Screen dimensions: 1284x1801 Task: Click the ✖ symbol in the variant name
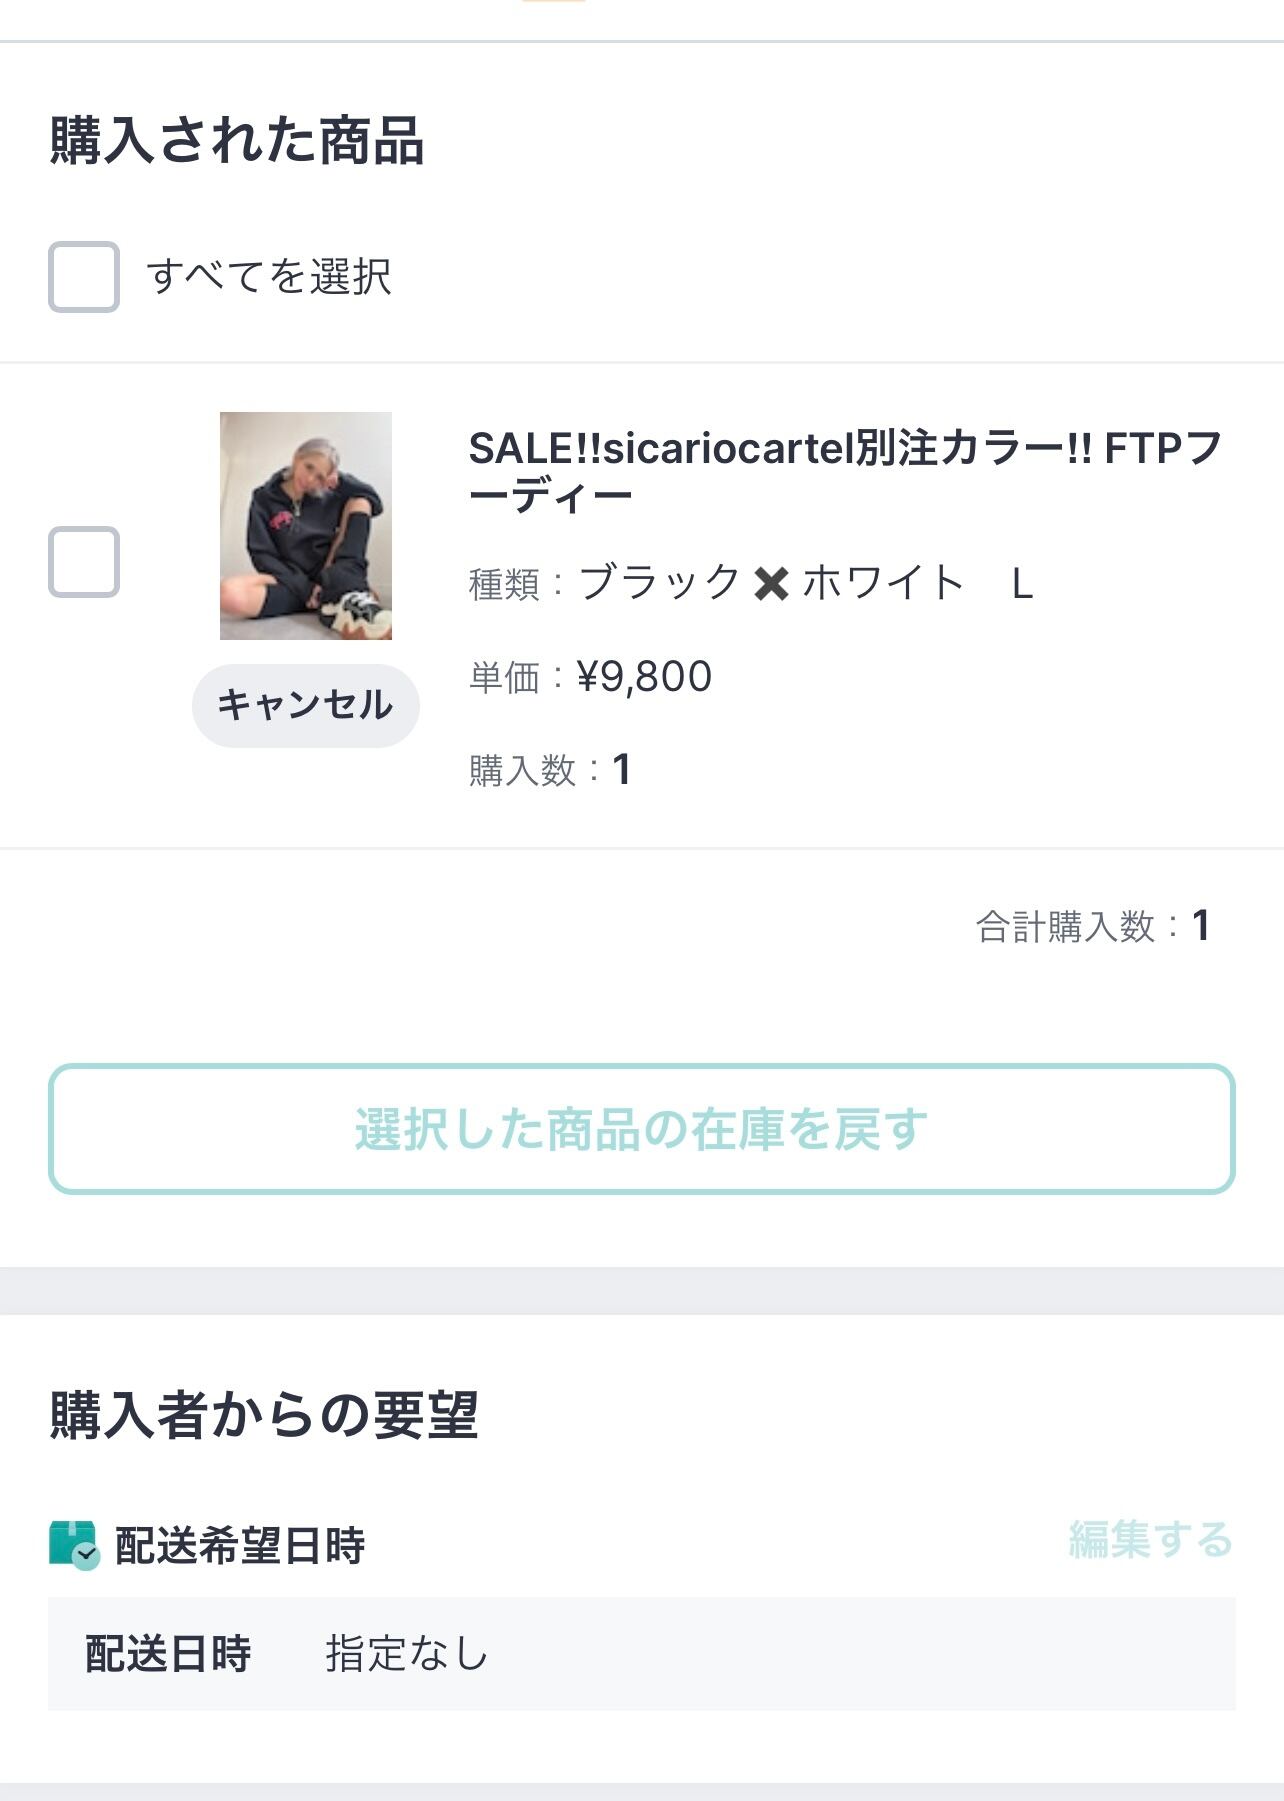click(771, 583)
